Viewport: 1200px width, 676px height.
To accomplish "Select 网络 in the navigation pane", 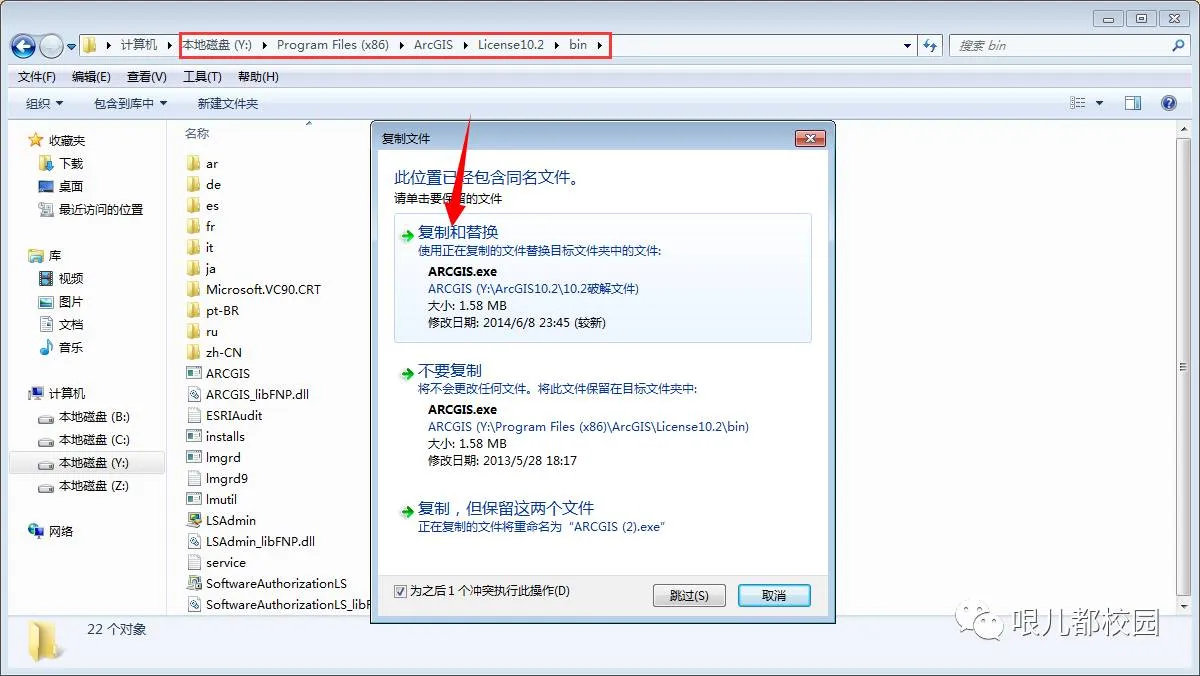I will click(x=51, y=531).
